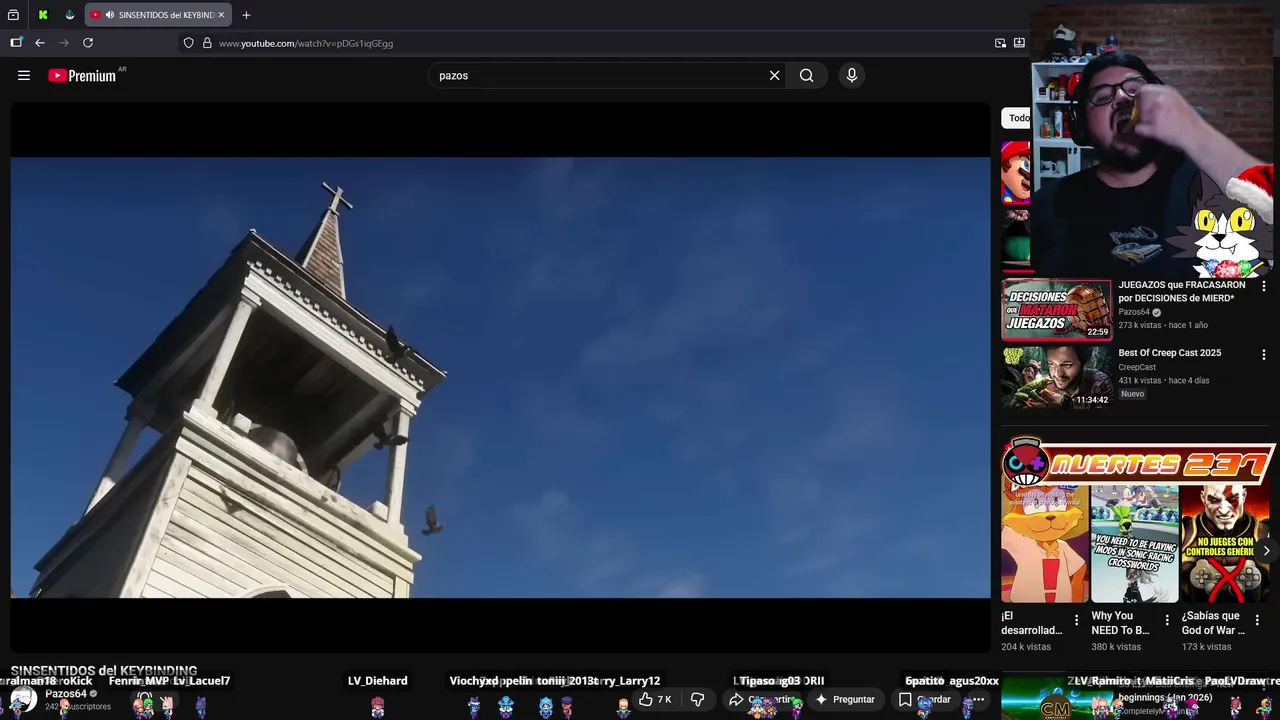Open 'Why You NEED To B...' Short thumbnail
The image size is (1280, 720).
tap(1134, 544)
